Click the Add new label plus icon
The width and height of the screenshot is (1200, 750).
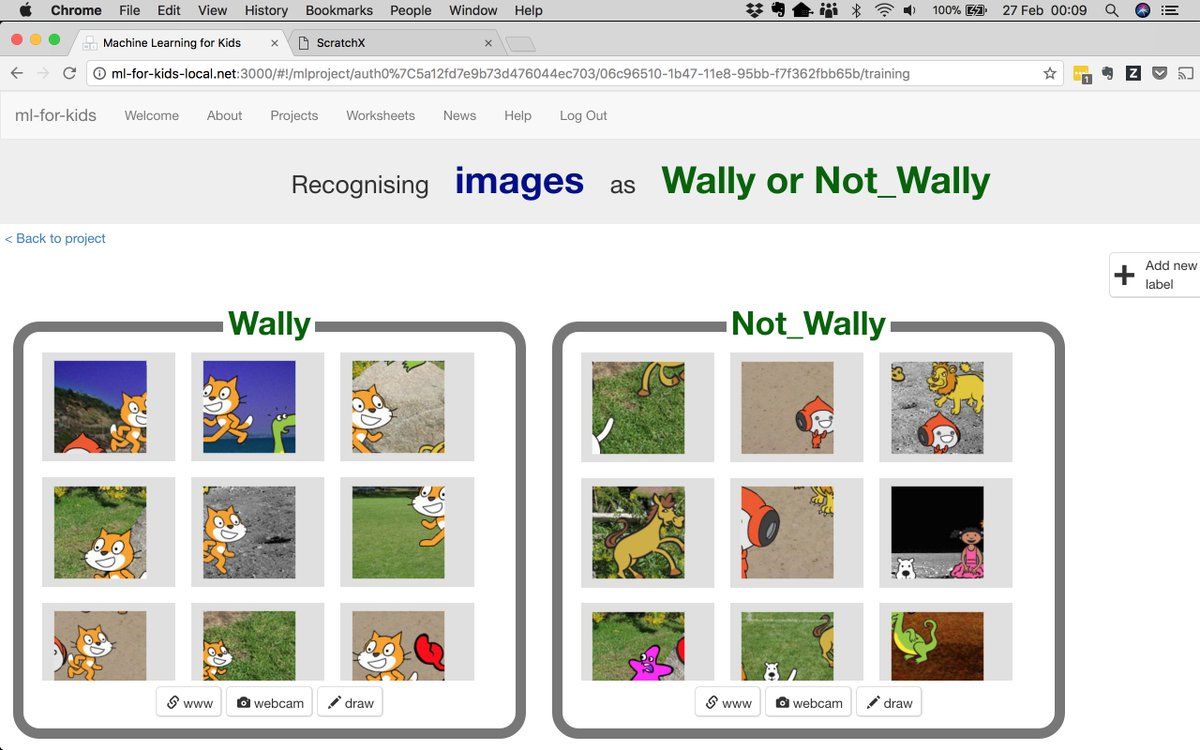[x=1125, y=275]
